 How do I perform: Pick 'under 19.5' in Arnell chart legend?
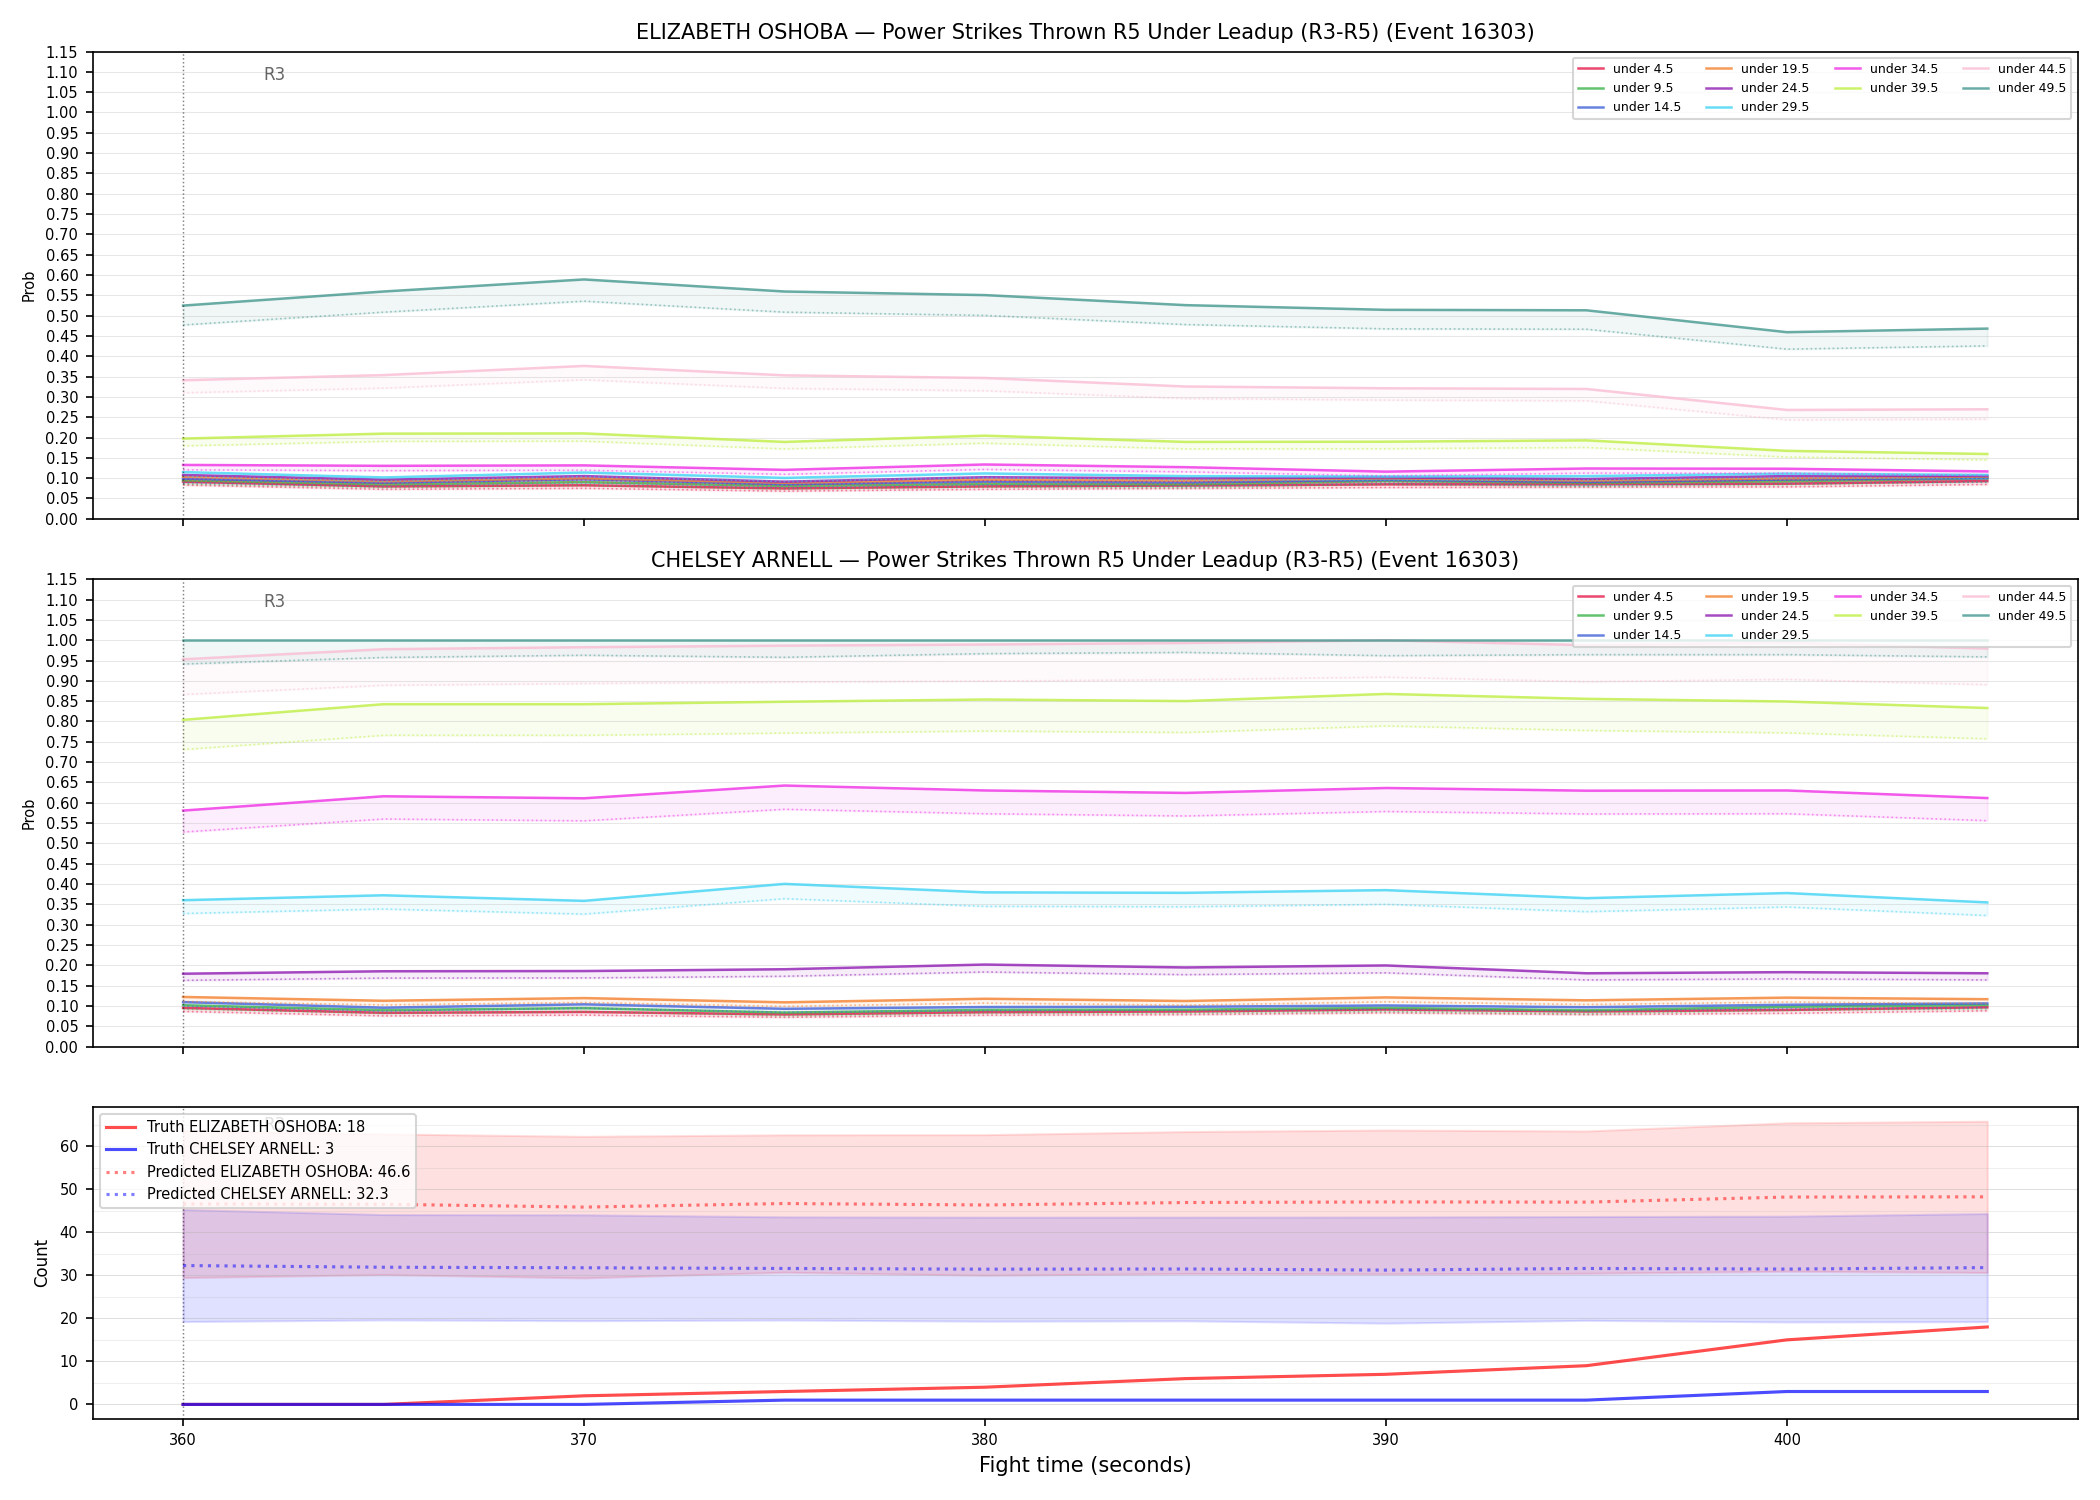1756,597
